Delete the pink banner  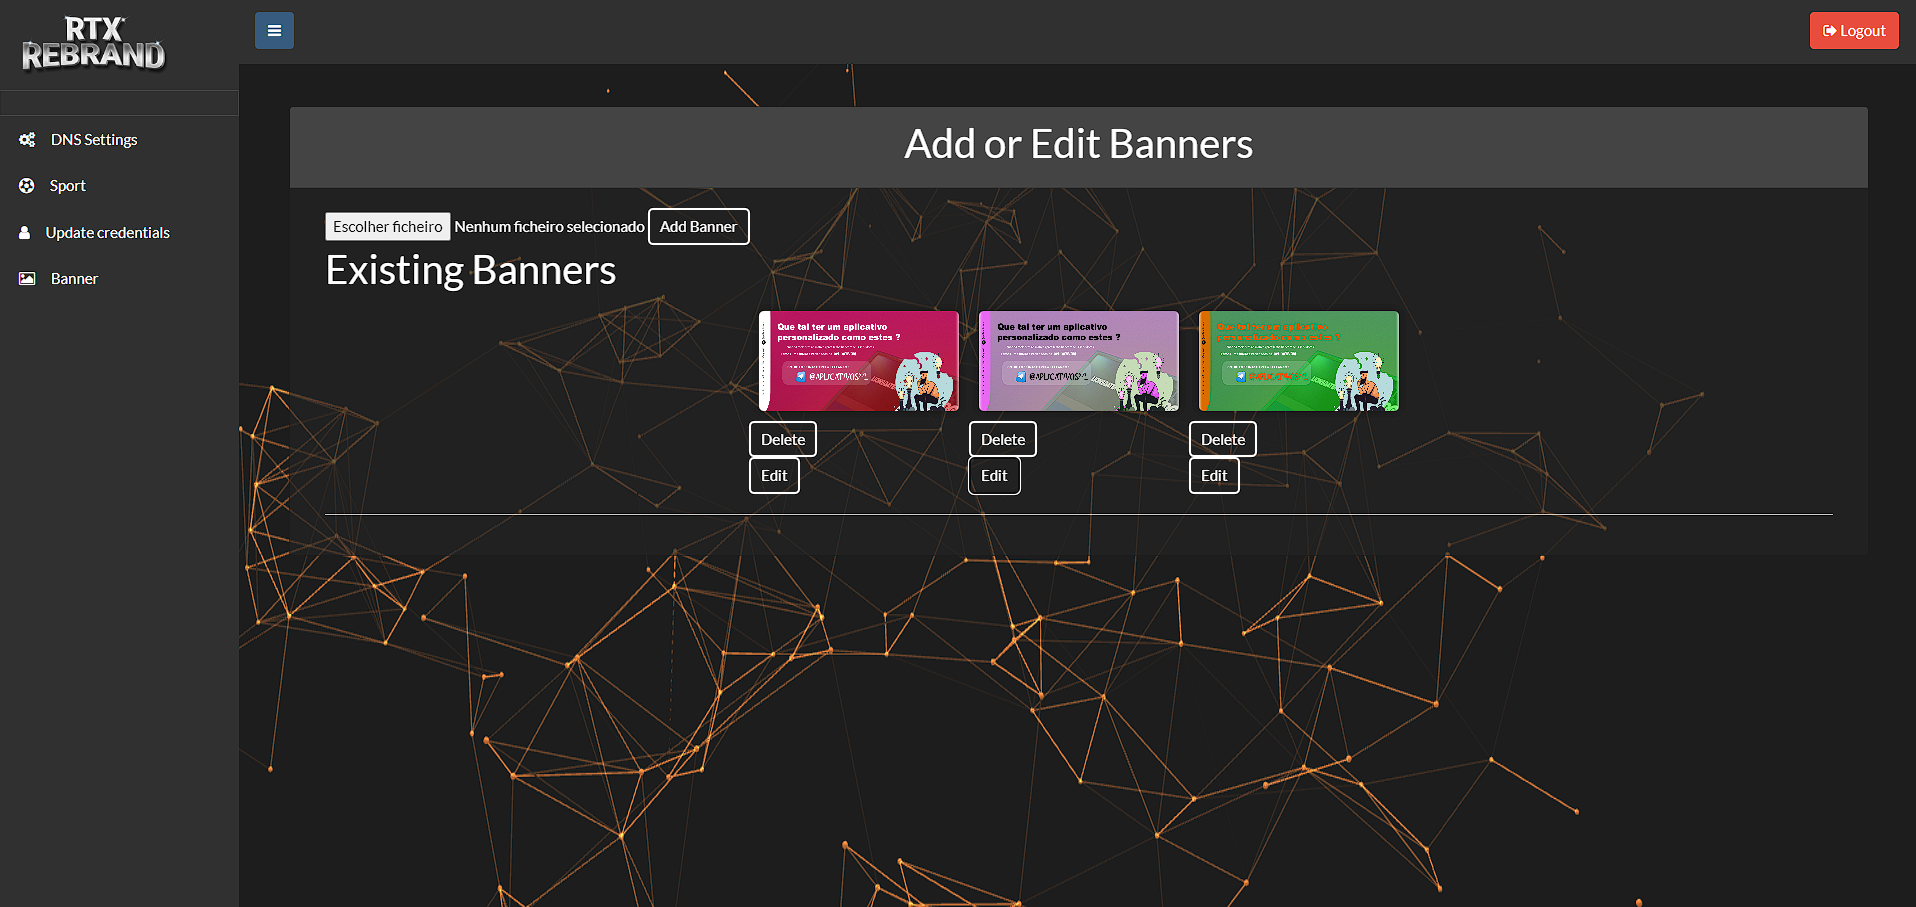[x=783, y=440]
